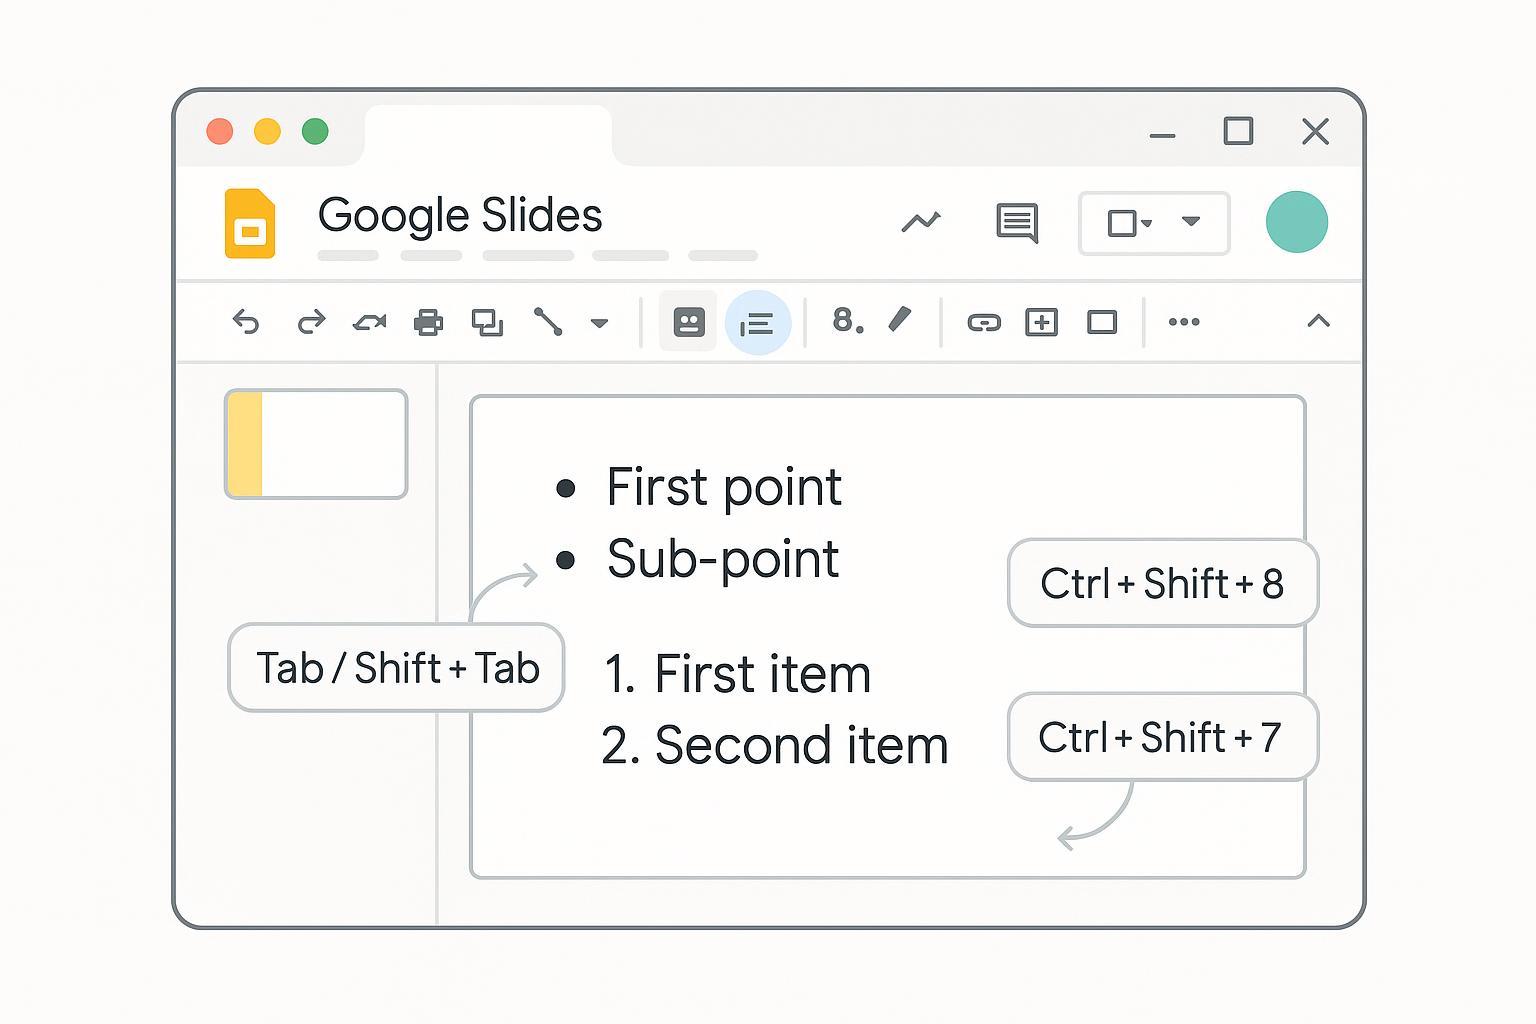The height and width of the screenshot is (1024, 1536).
Task: Collapse the toolbar with chevron up
Action: (x=1318, y=321)
